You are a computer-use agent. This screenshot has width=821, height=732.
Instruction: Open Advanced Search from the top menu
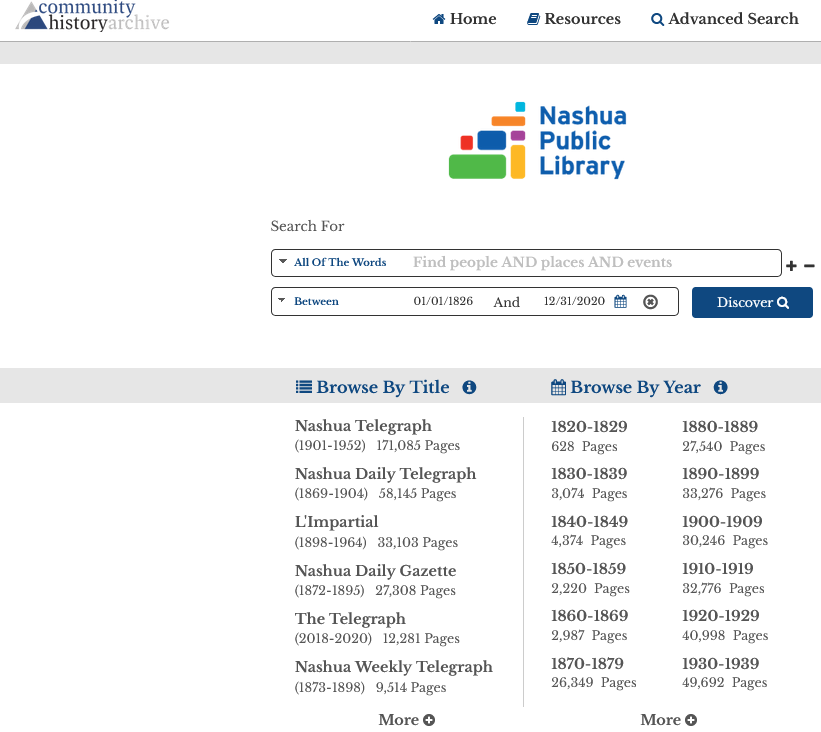724,19
